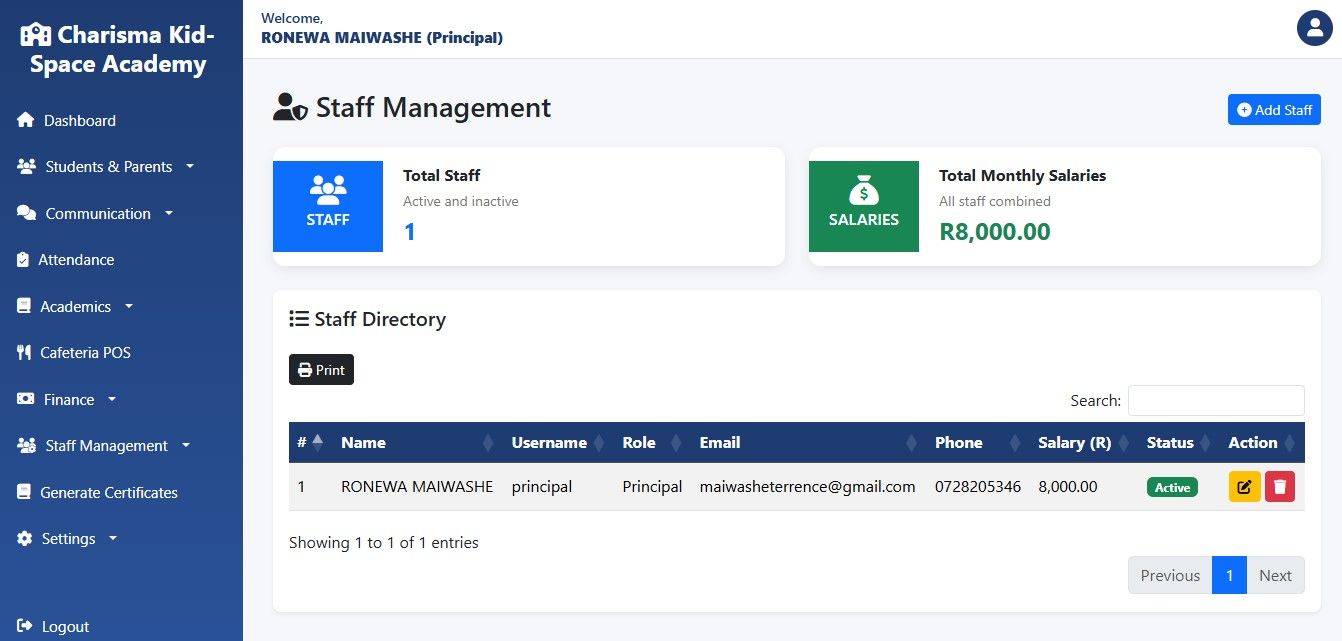This screenshot has height=641, width=1342.
Task: Click the Dashboard home icon
Action: tap(26, 120)
